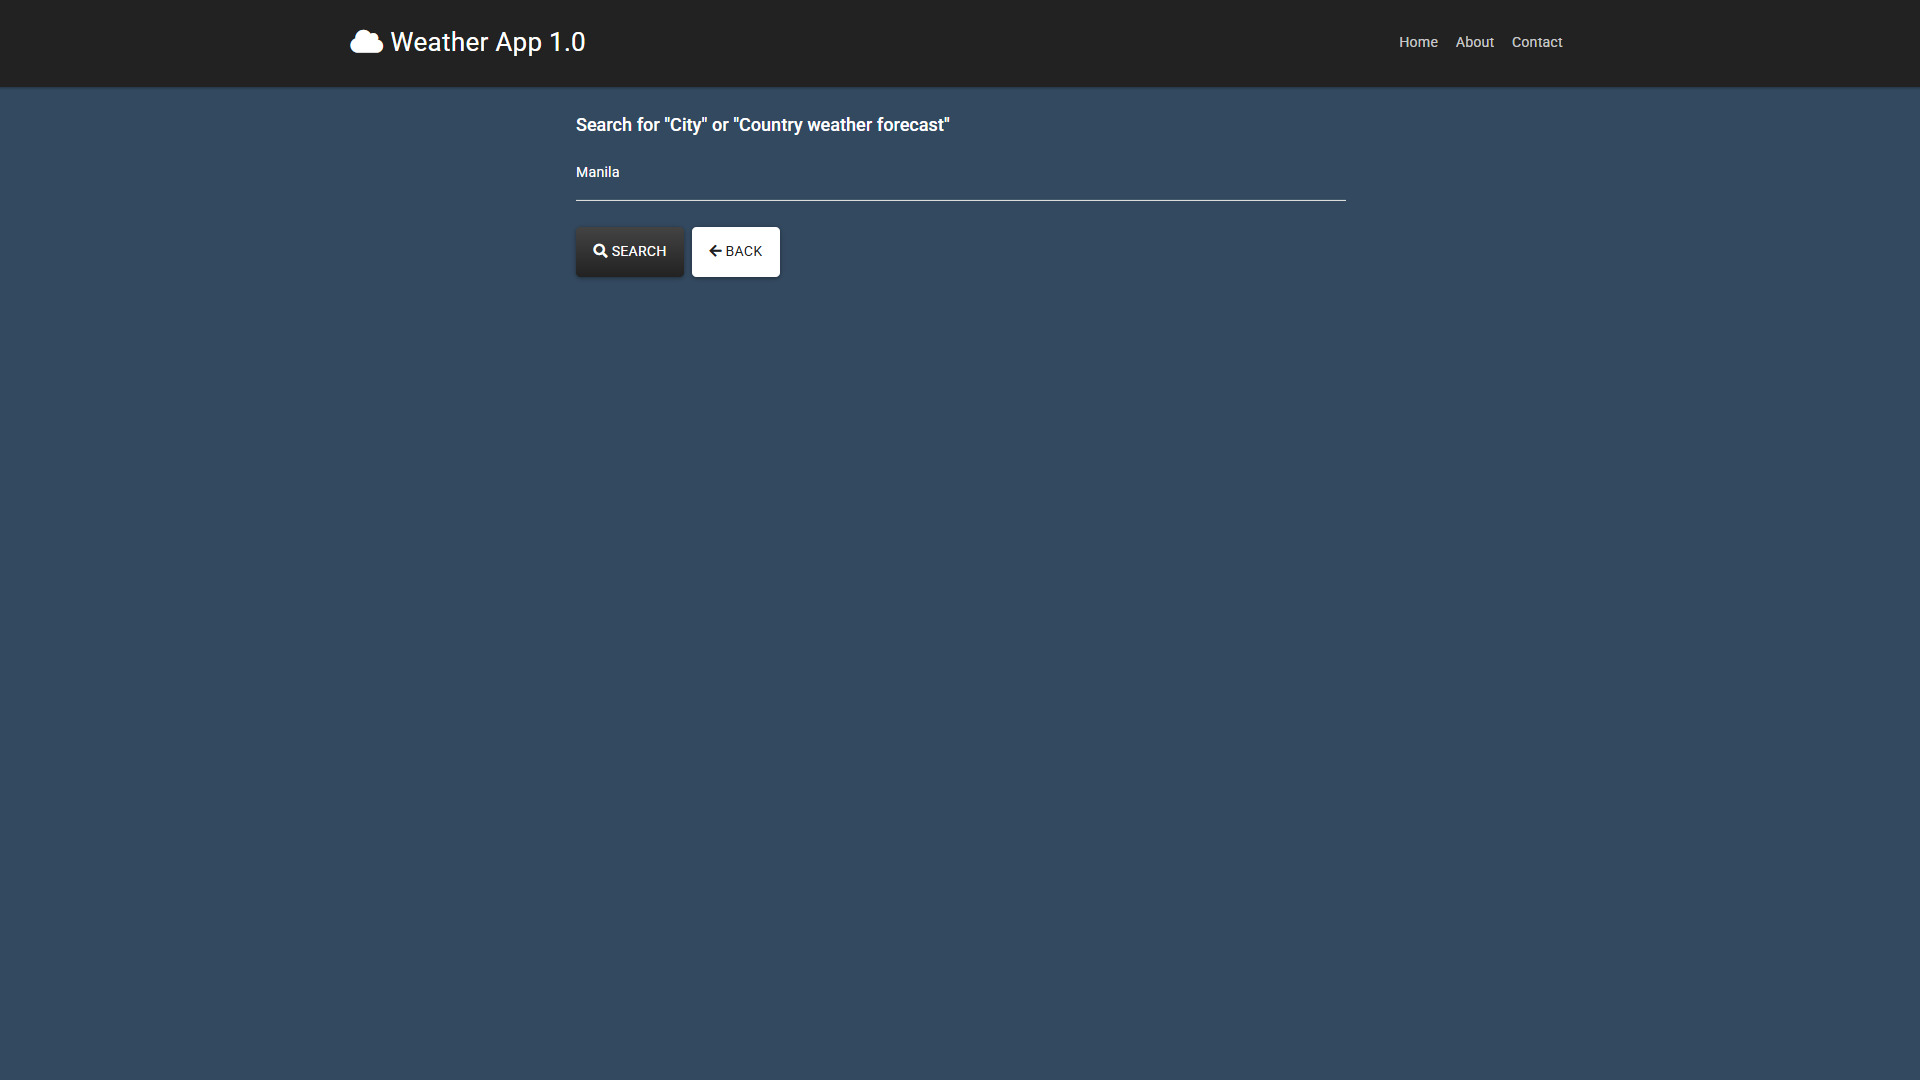Click the Weather App 1.0 title
This screenshot has width=1920, height=1080.
click(487, 42)
